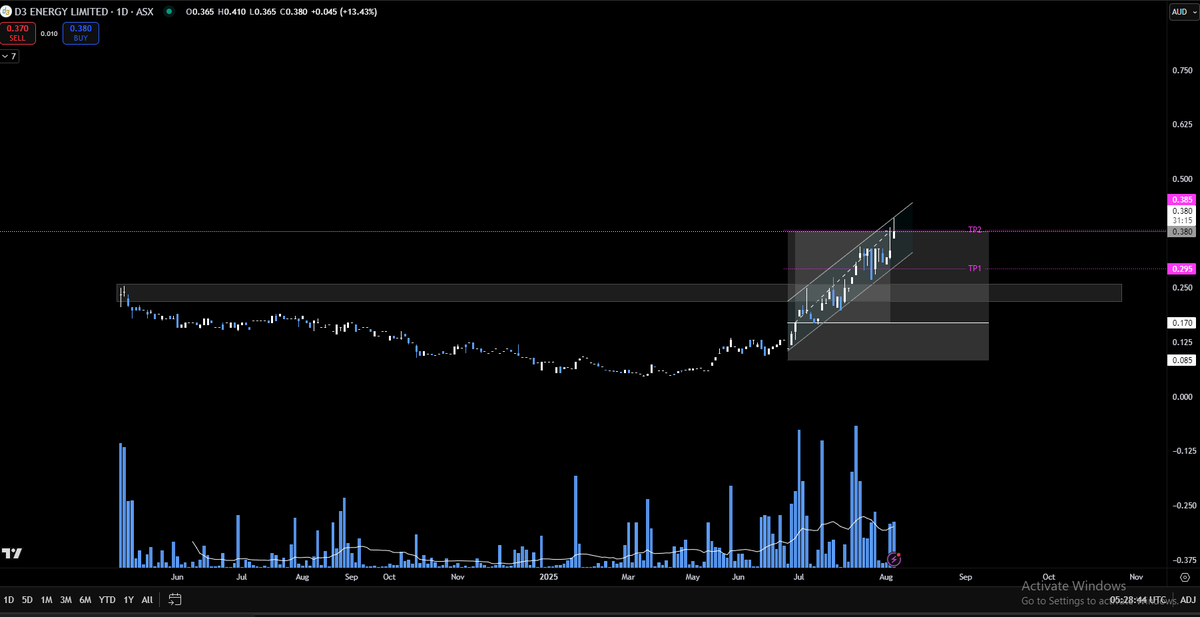Click the red 0.370 SELL button

coord(16,32)
